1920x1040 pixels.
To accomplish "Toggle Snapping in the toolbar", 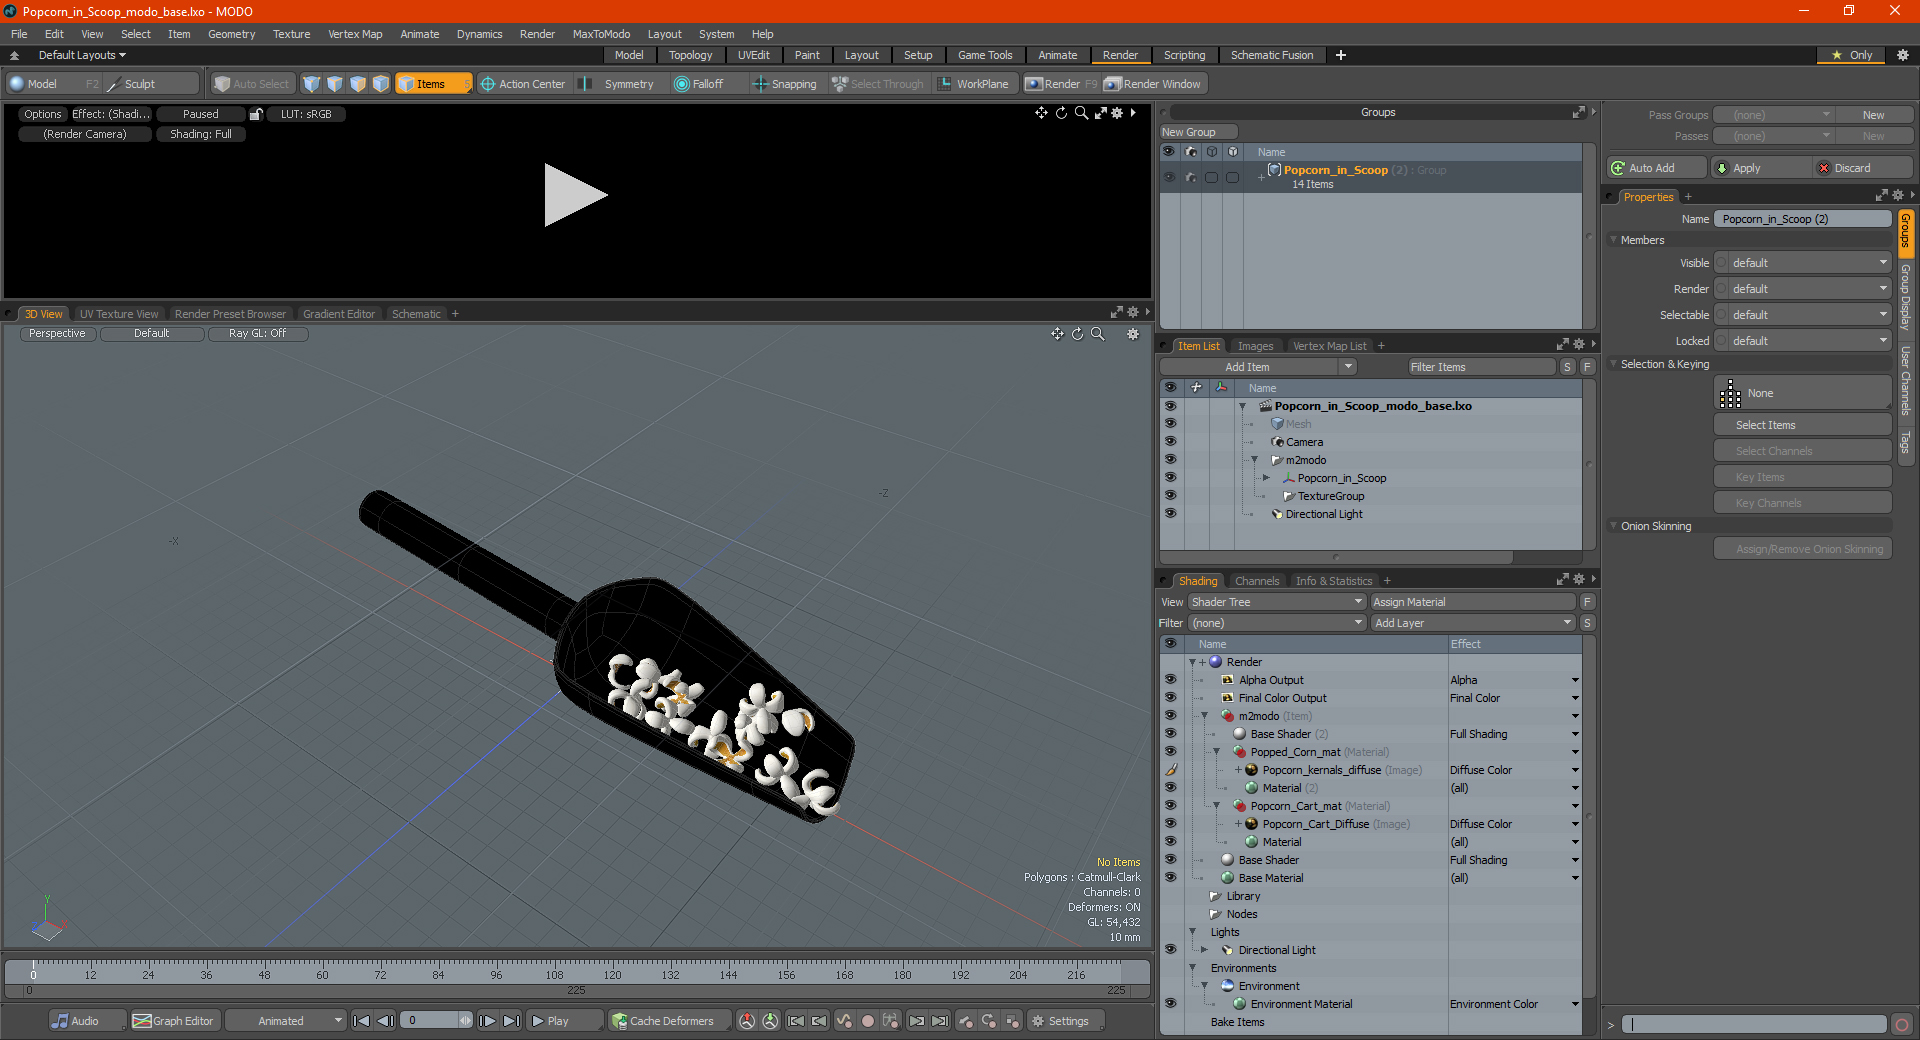I will point(785,84).
